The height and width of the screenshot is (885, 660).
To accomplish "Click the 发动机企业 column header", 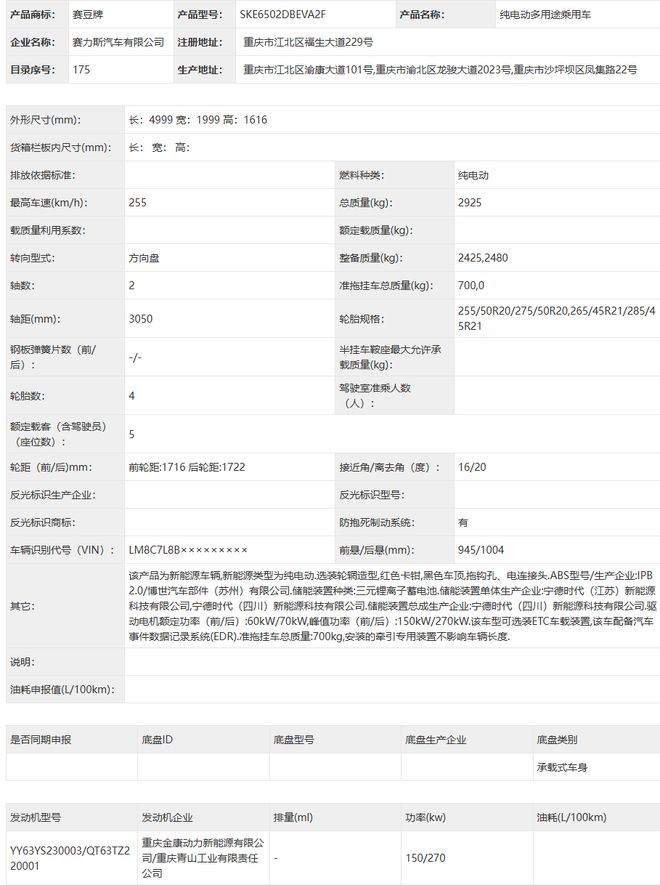I will pyautogui.click(x=167, y=817).
